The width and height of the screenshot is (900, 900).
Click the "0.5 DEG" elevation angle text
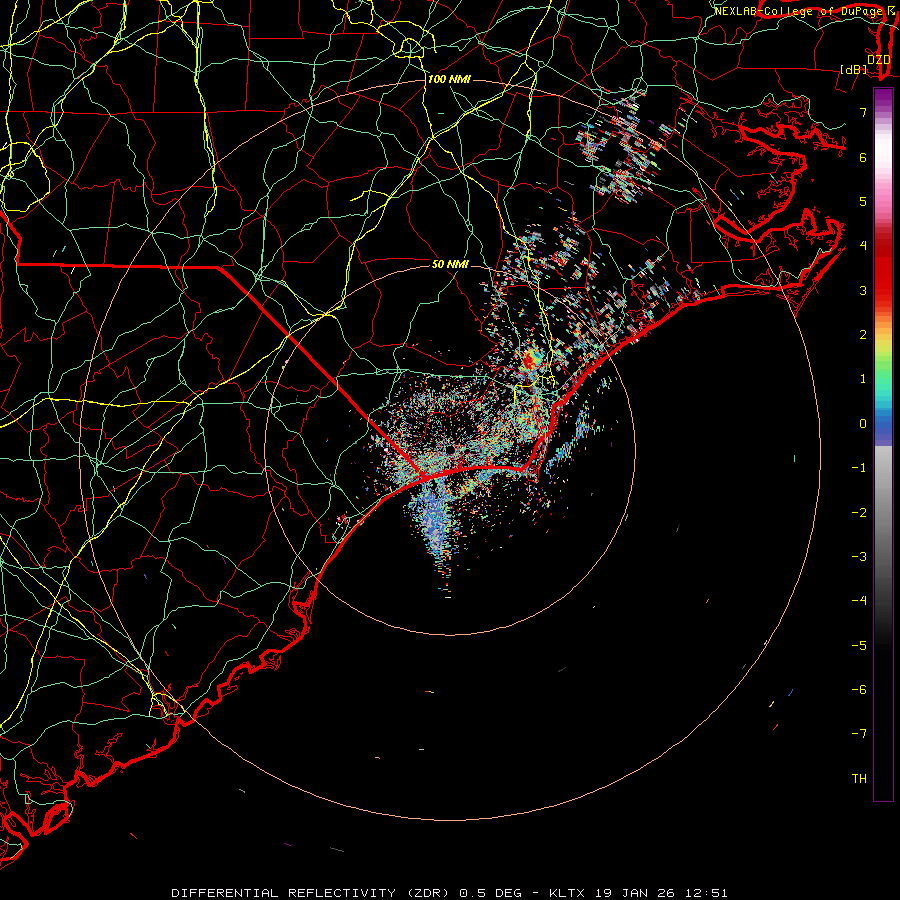coord(491,893)
